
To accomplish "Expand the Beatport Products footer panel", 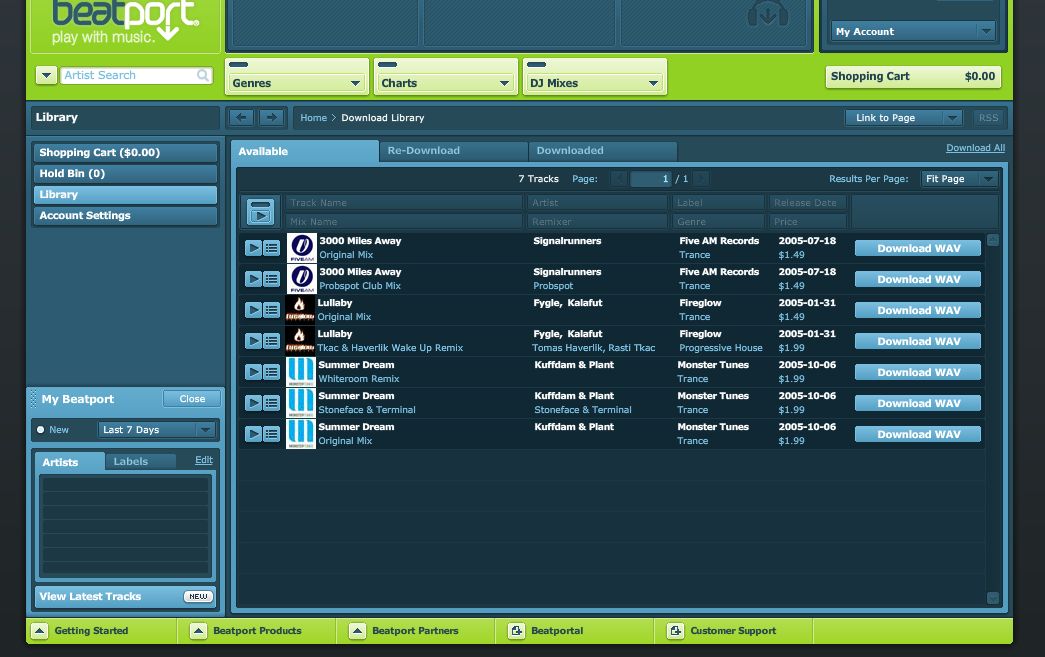I will point(198,631).
